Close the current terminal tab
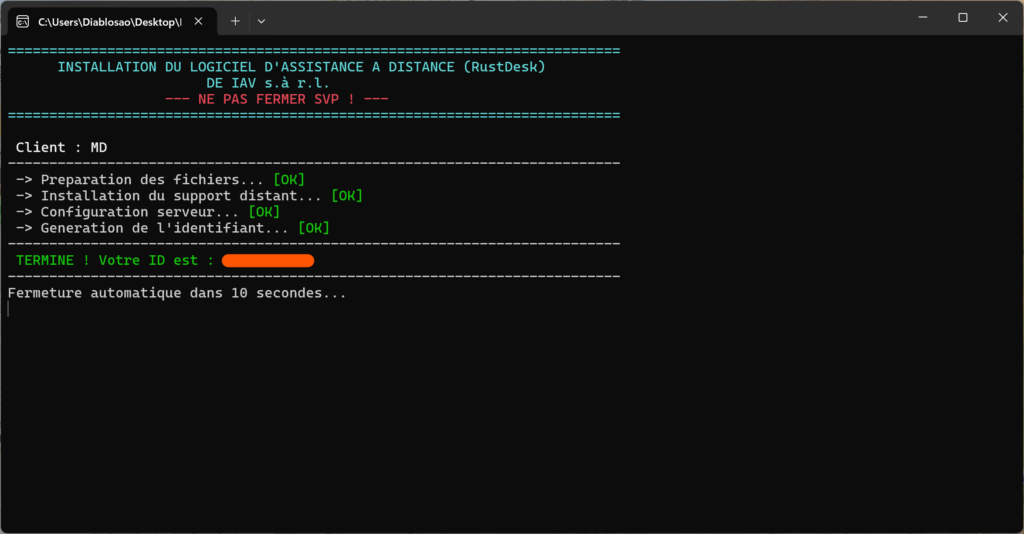 (x=200, y=20)
